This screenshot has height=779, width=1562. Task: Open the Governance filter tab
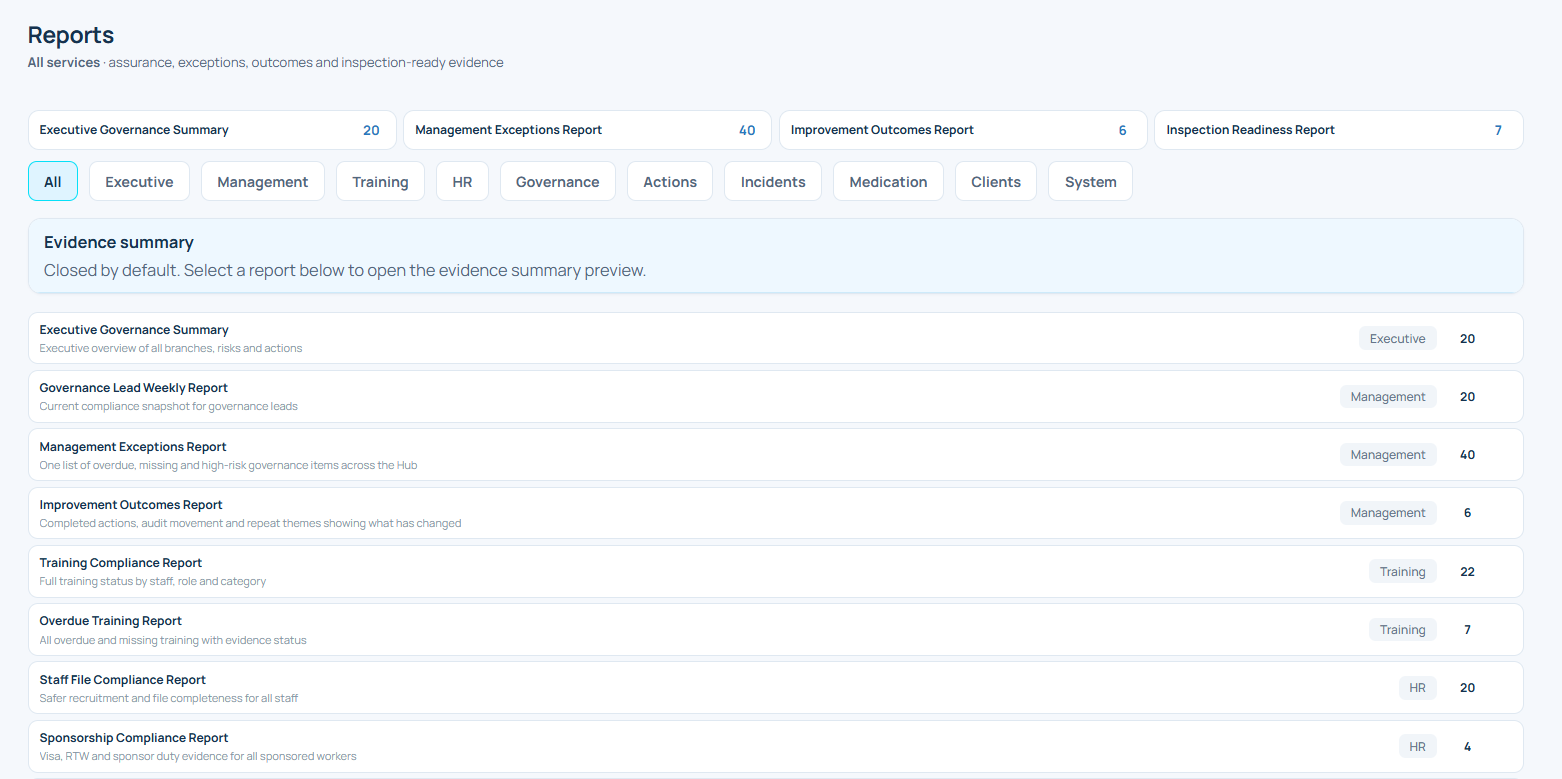coord(558,181)
